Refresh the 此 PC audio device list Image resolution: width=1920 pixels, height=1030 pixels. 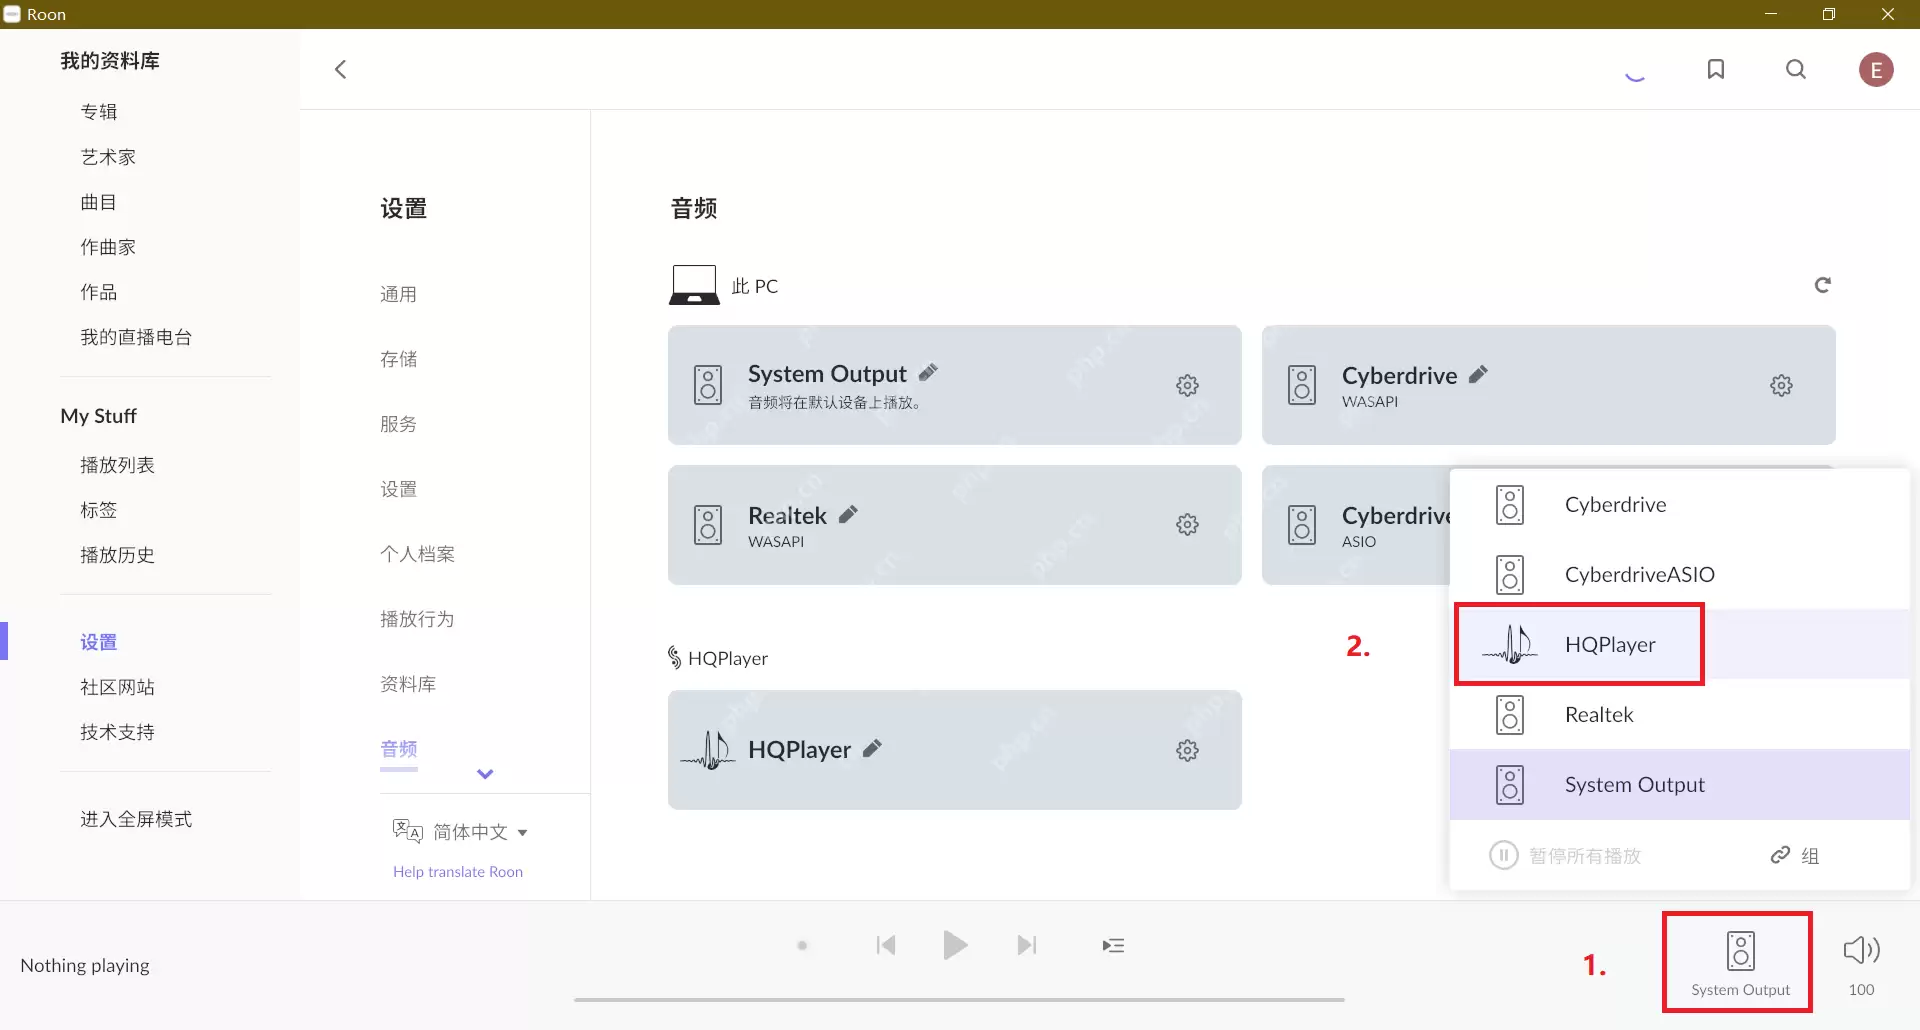(1822, 285)
